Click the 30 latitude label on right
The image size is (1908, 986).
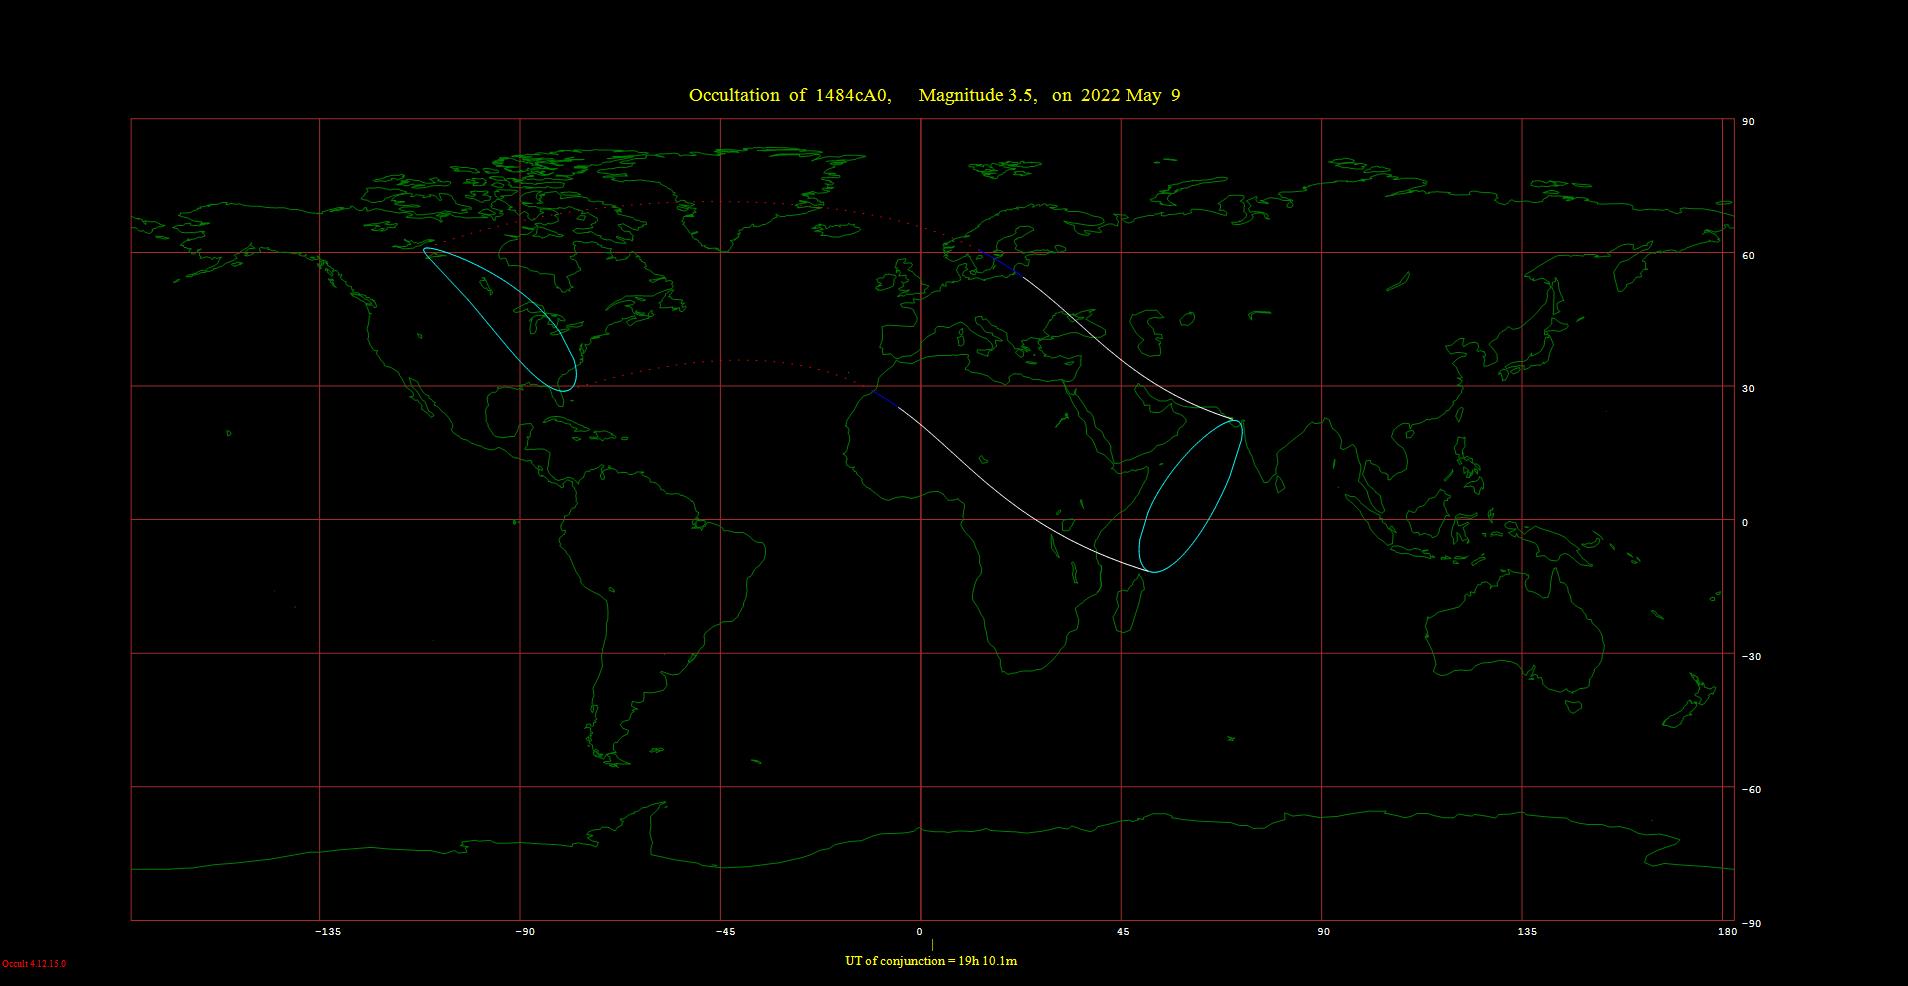tap(1748, 389)
